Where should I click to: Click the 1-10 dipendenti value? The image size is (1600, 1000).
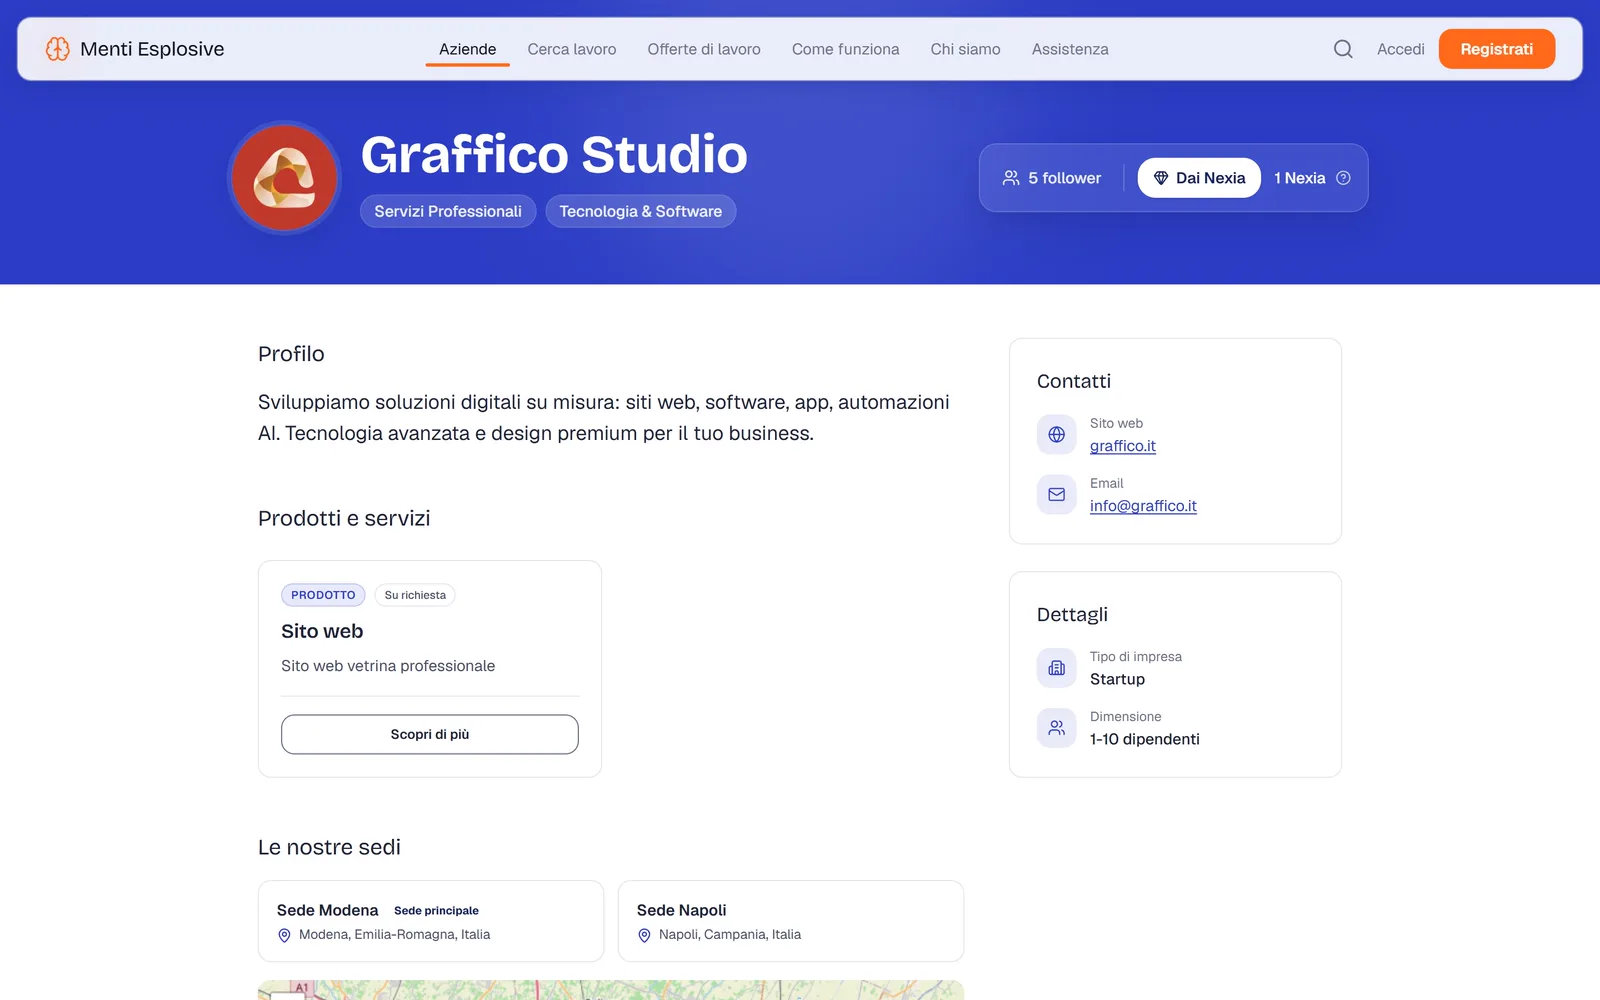pyautogui.click(x=1144, y=739)
